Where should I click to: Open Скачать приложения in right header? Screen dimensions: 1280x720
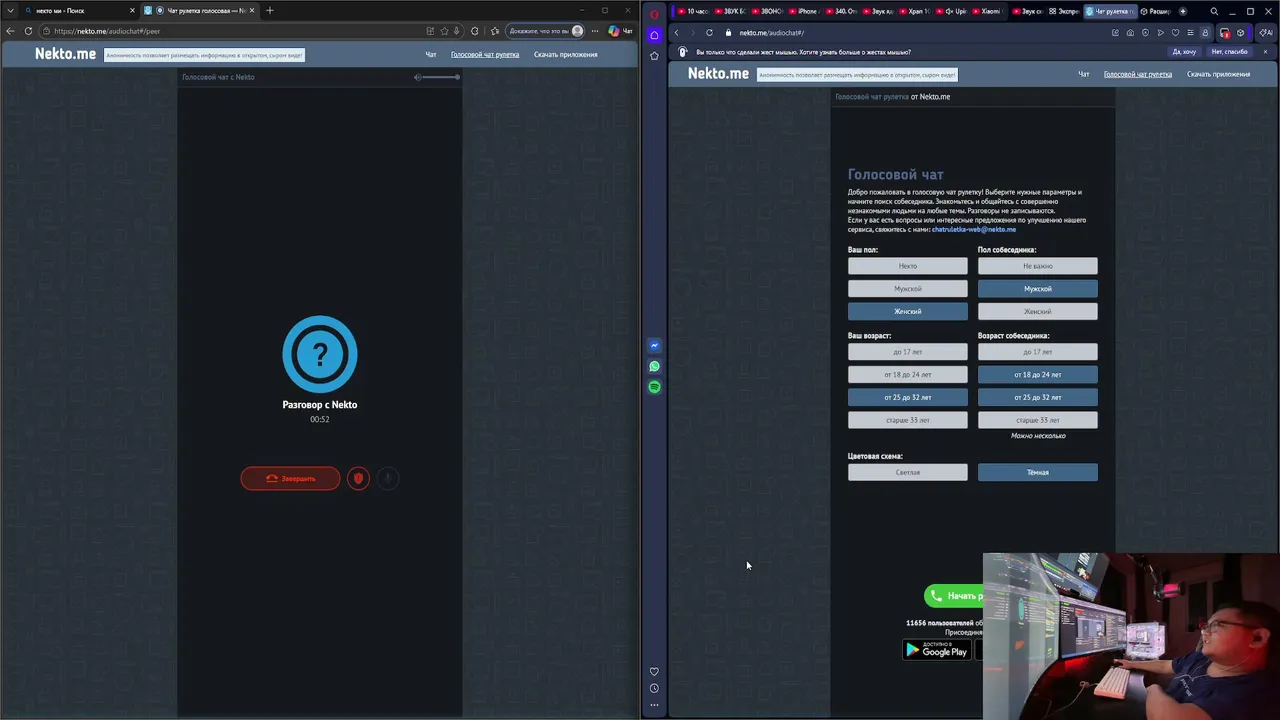point(1218,74)
